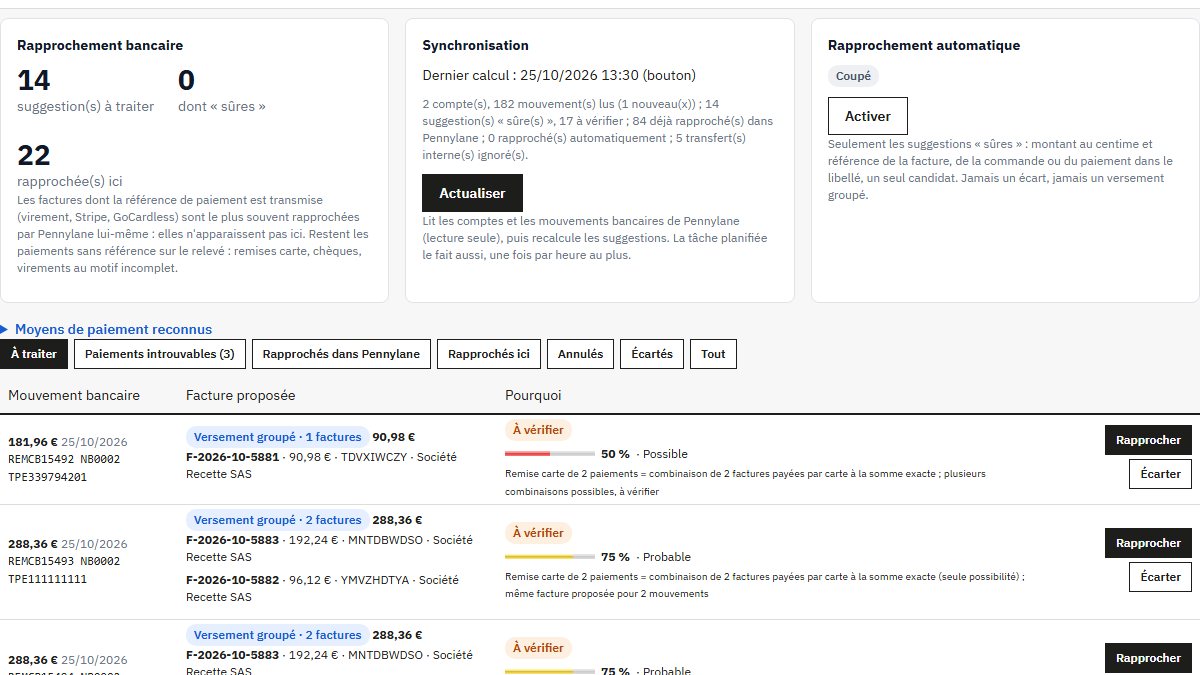Click the Facture proposée column header

[240, 396]
